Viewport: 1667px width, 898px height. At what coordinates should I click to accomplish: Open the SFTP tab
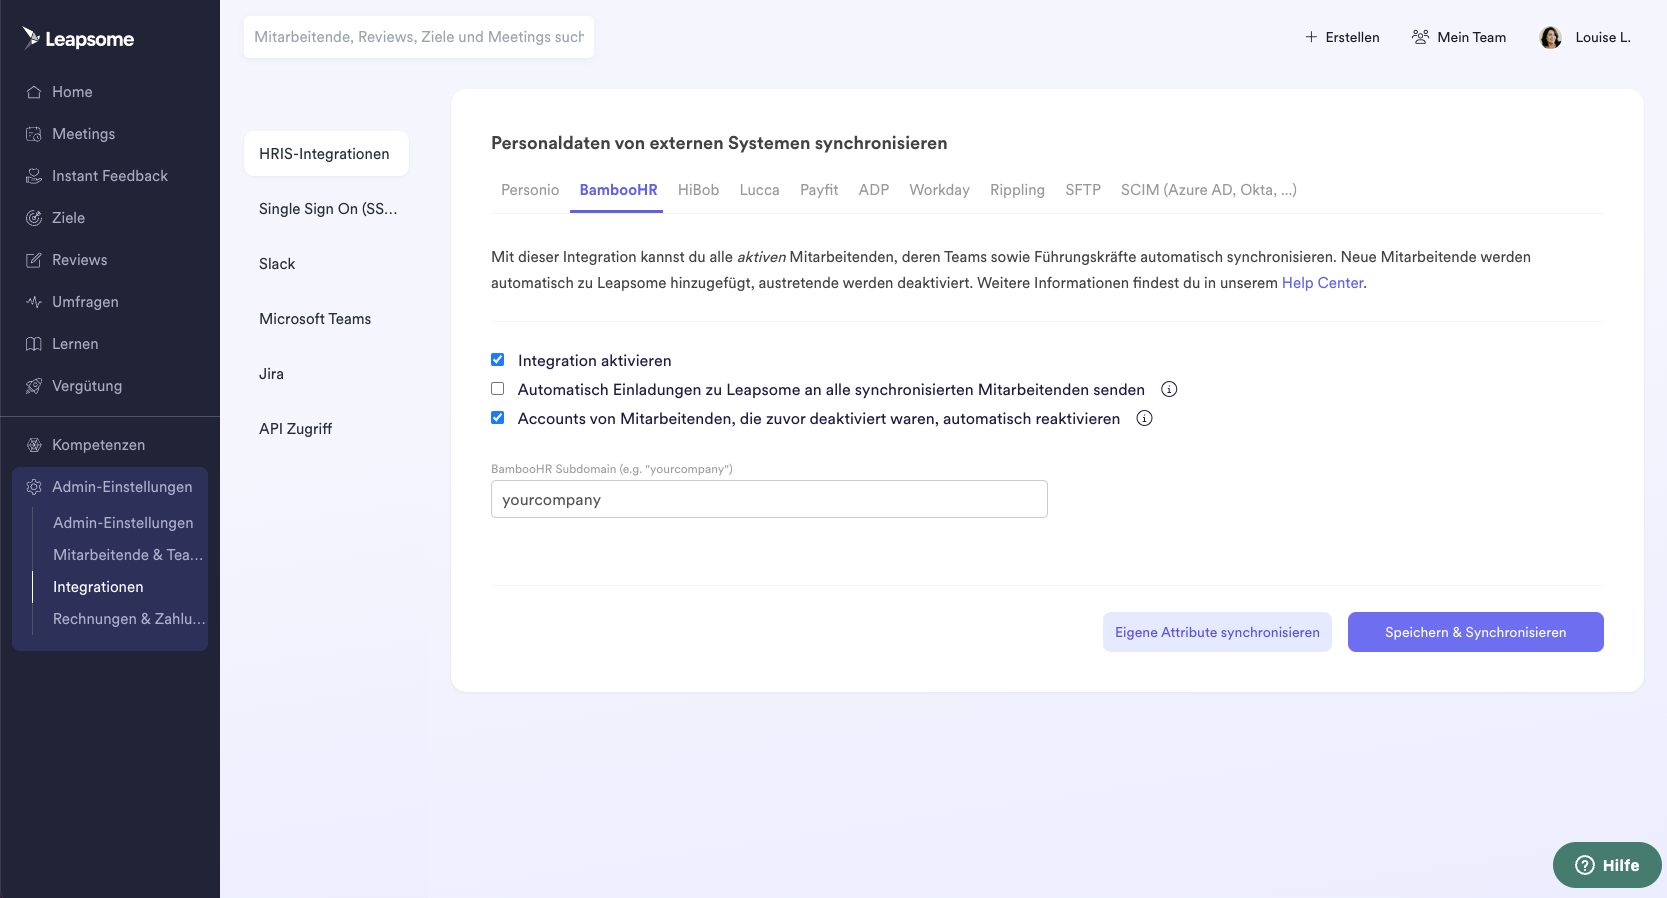(x=1083, y=190)
